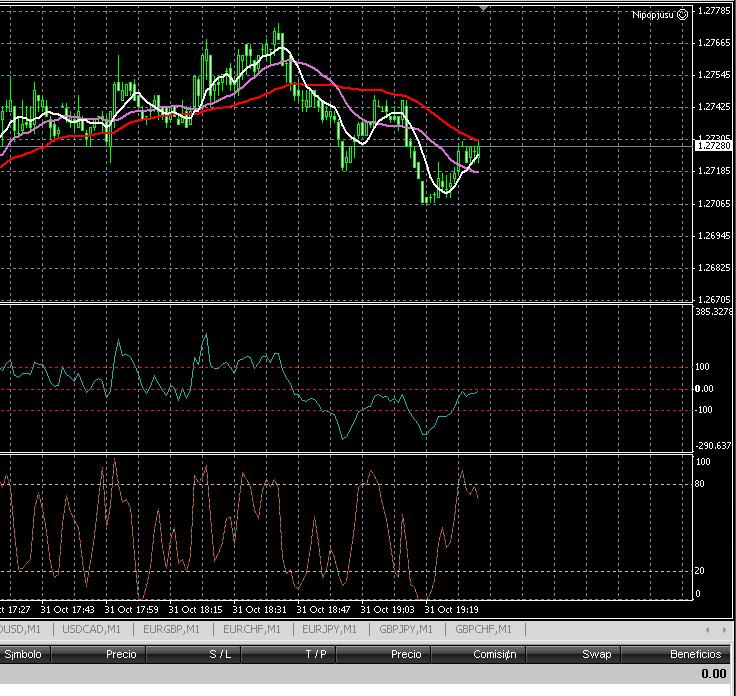
Task: Switch to the EURJPY,M1 tab
Action: tap(328, 629)
